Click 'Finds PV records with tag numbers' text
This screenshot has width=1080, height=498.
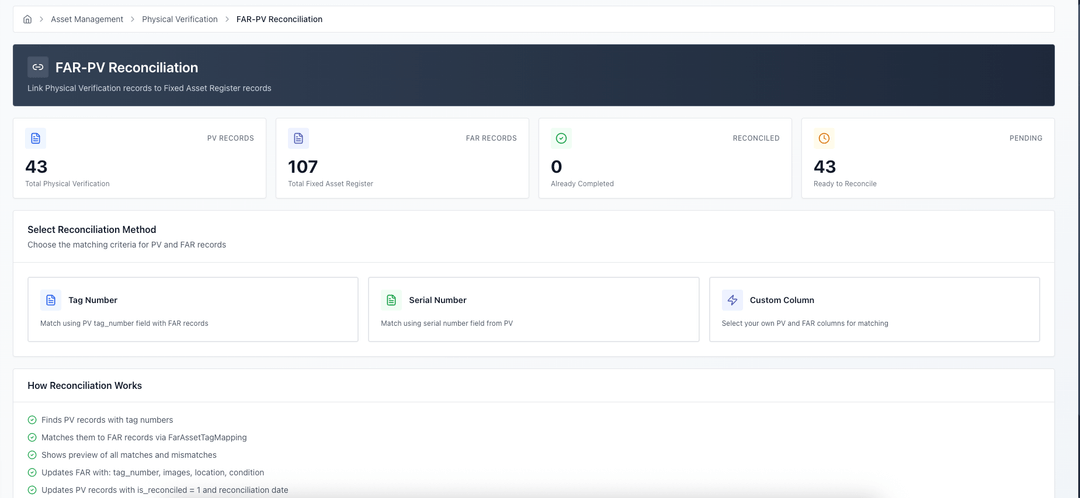coord(107,419)
